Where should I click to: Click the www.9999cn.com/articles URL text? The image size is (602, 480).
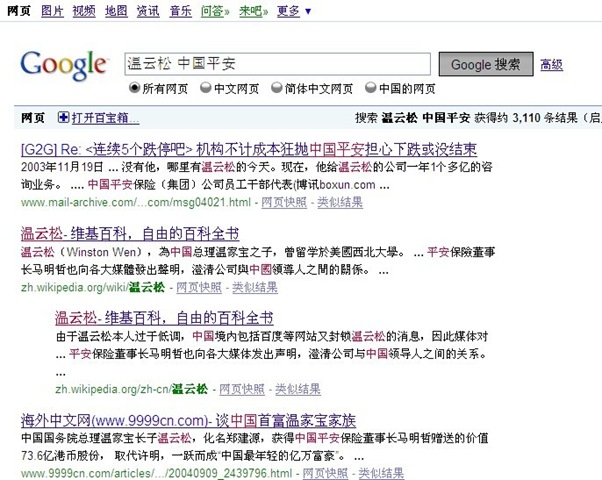point(157,473)
